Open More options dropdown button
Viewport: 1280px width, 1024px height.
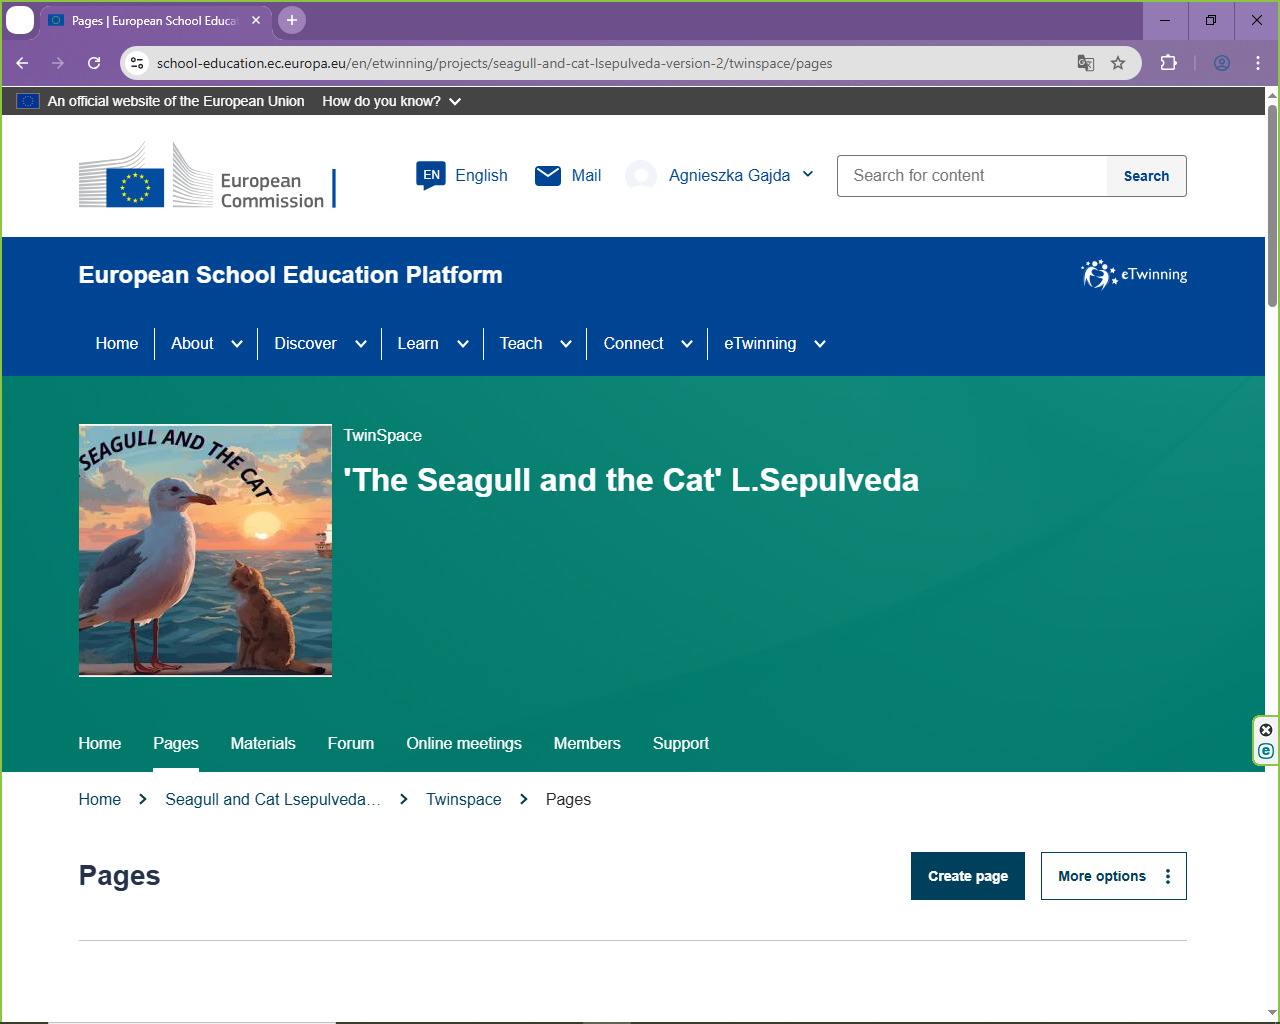[x=1113, y=876]
